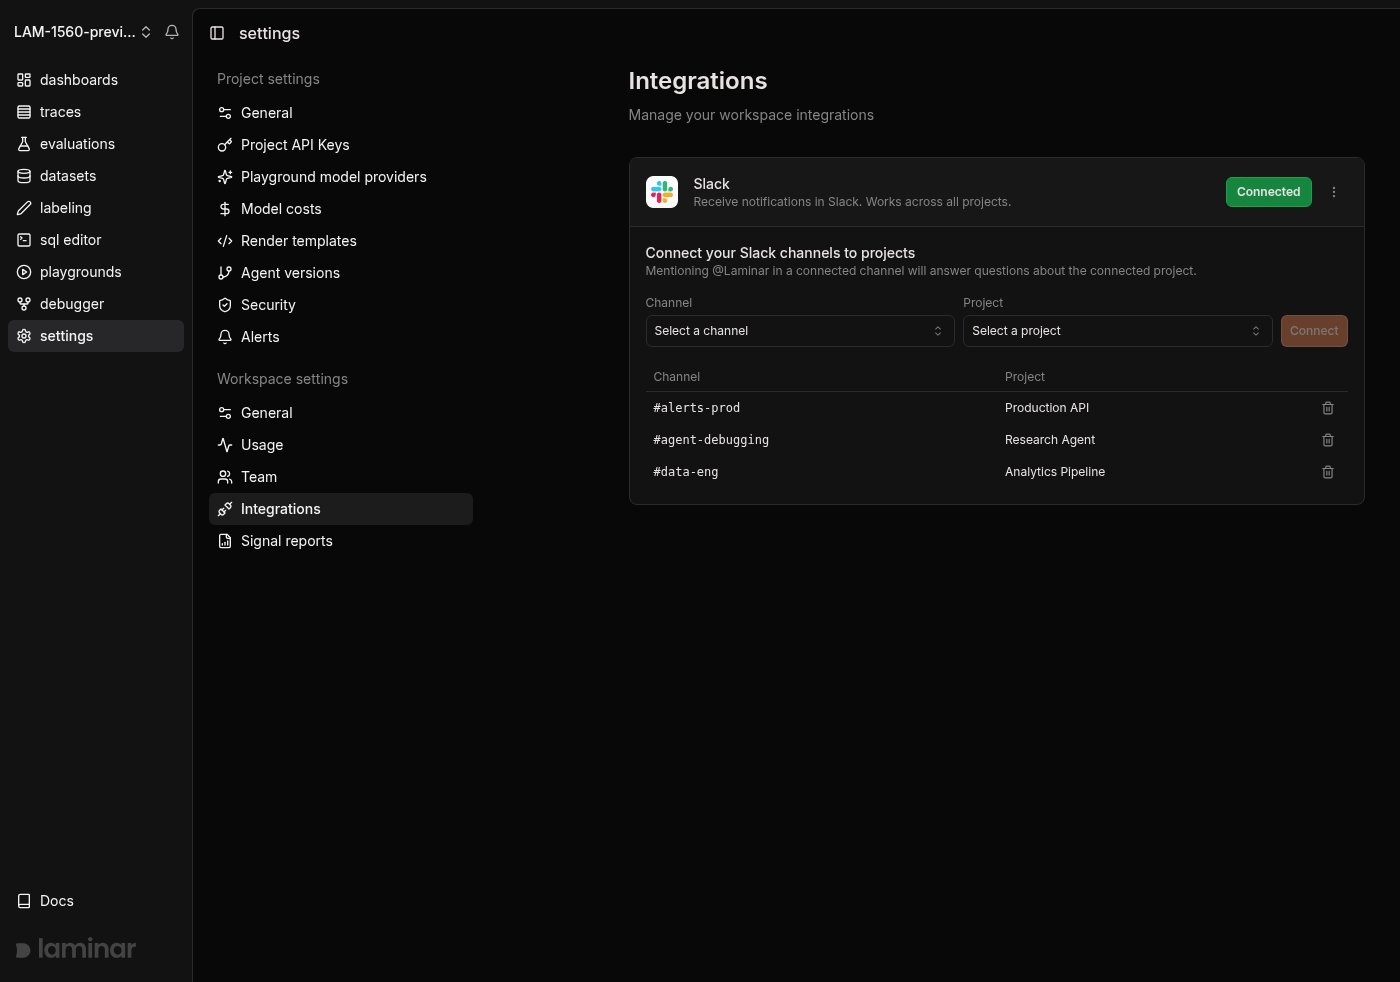Viewport: 1400px width, 982px height.
Task: Click the evaluations flask icon
Action: point(24,144)
